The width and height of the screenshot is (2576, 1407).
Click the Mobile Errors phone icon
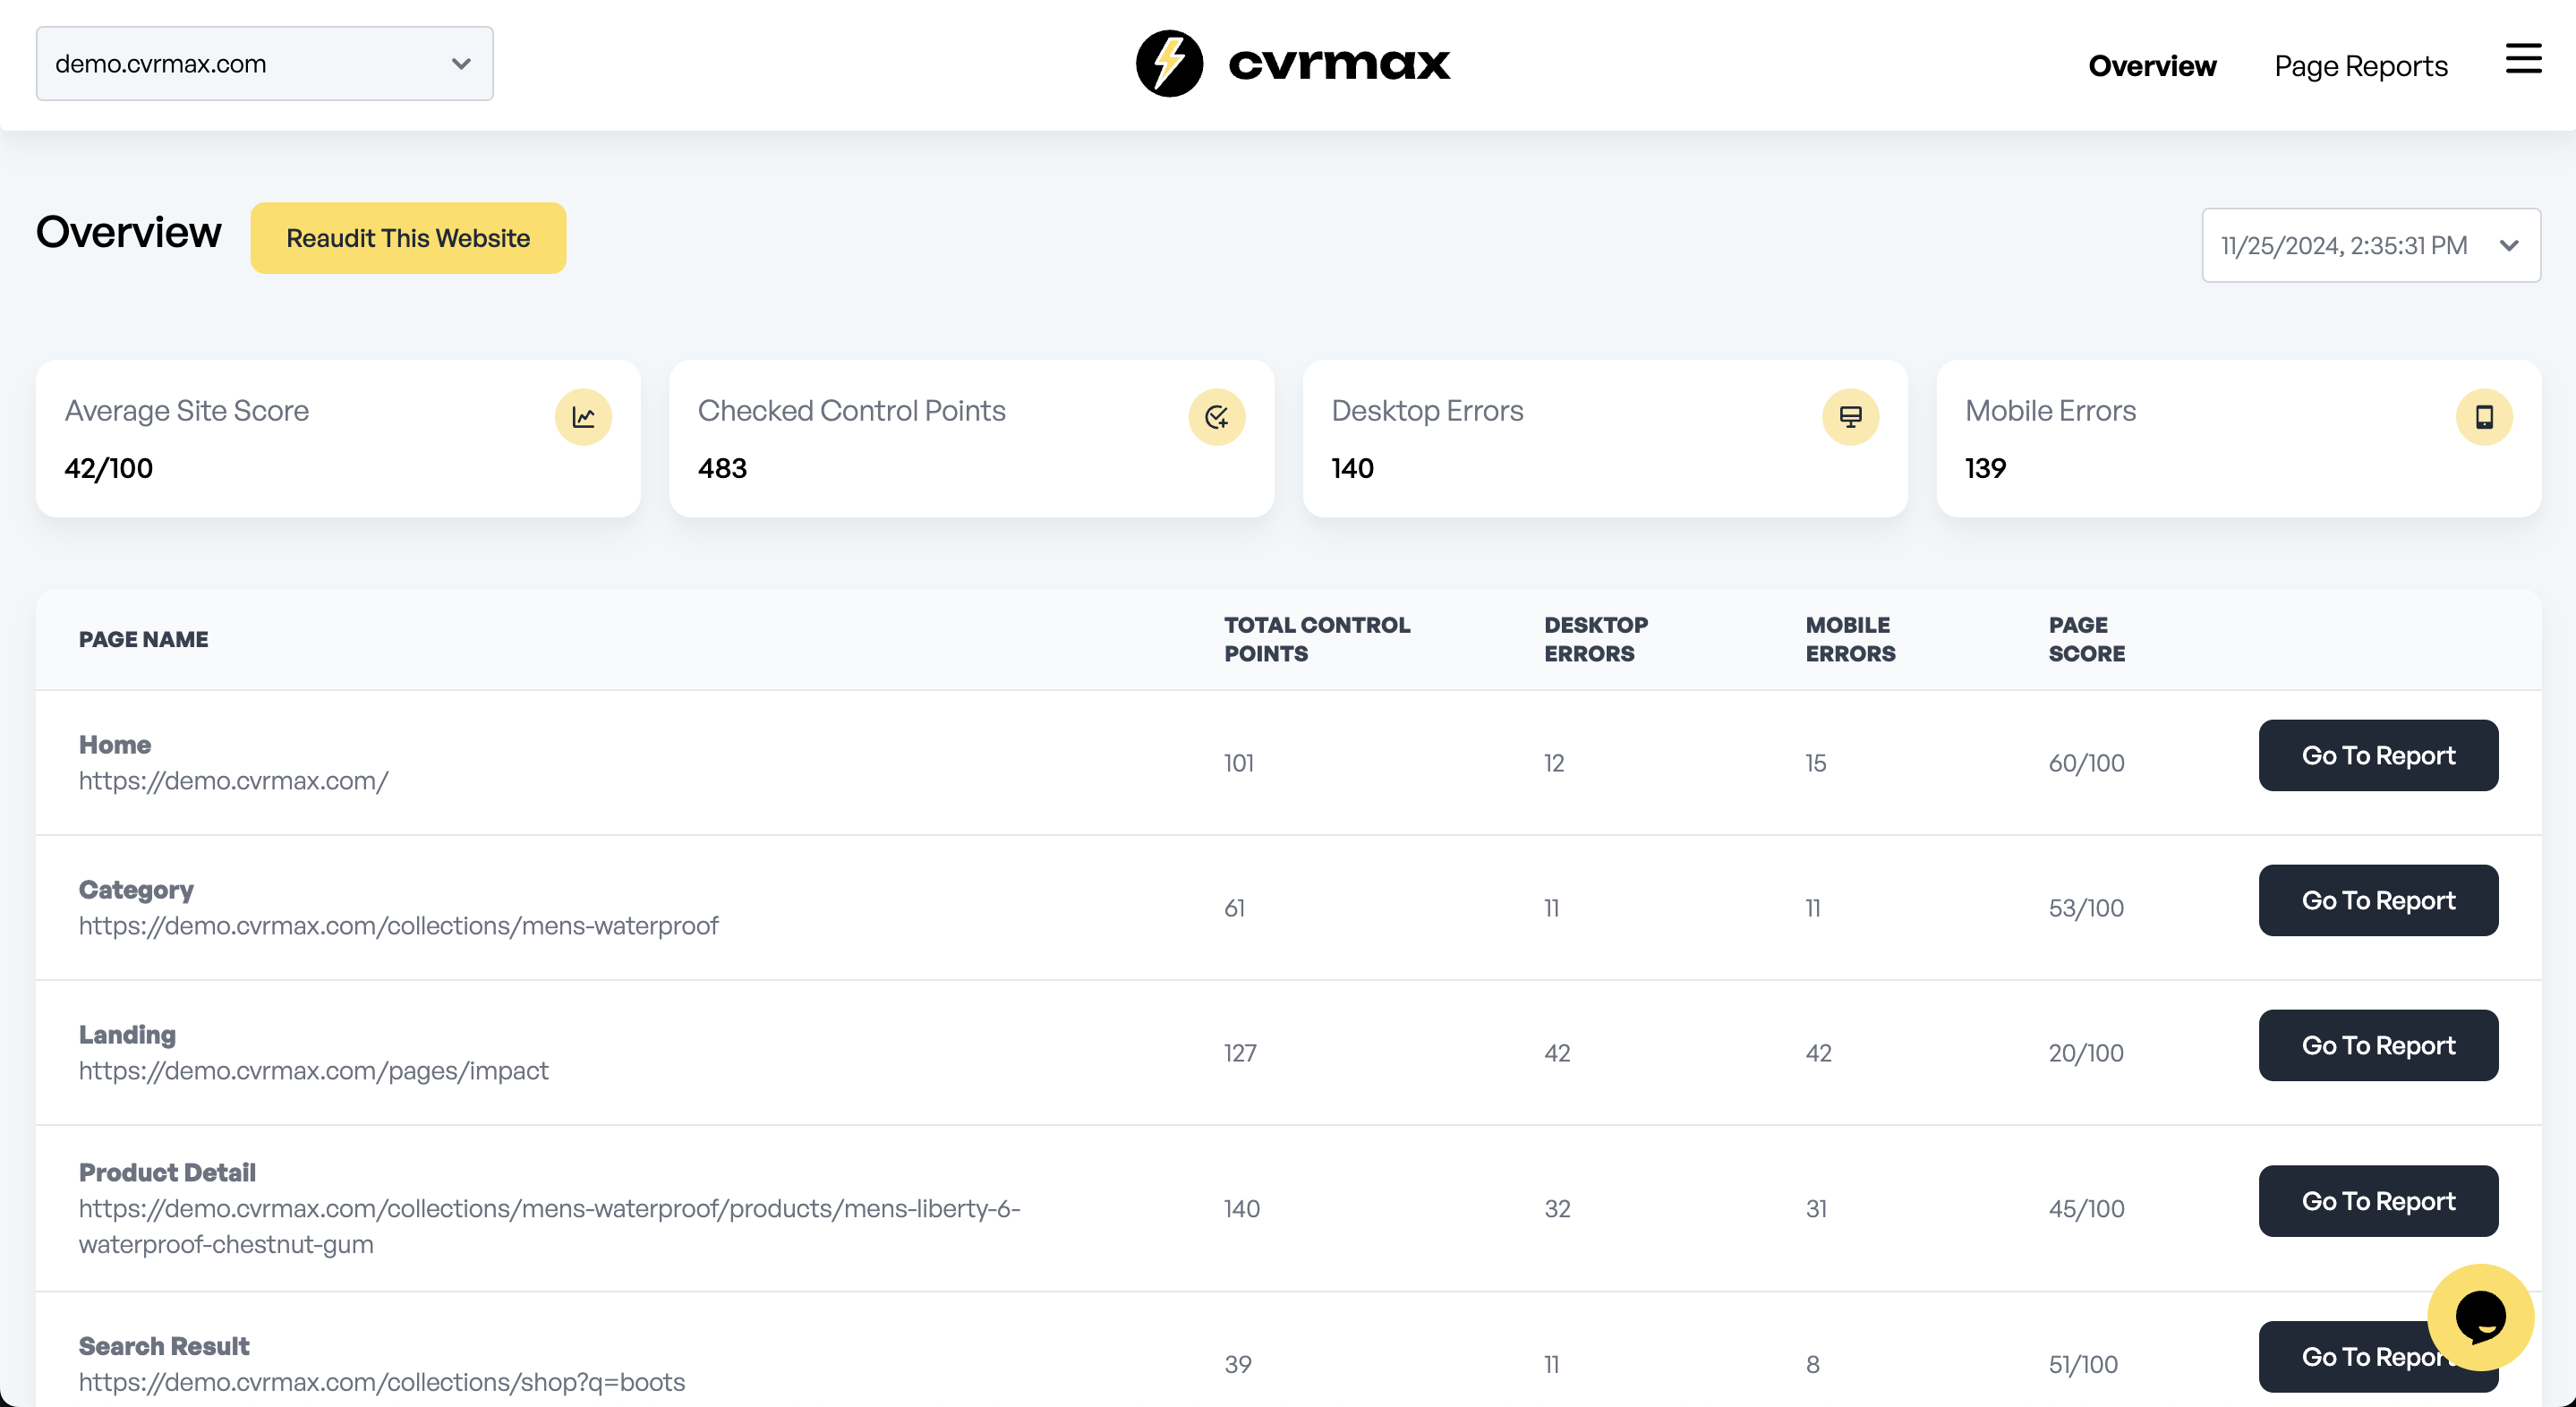(2486, 417)
